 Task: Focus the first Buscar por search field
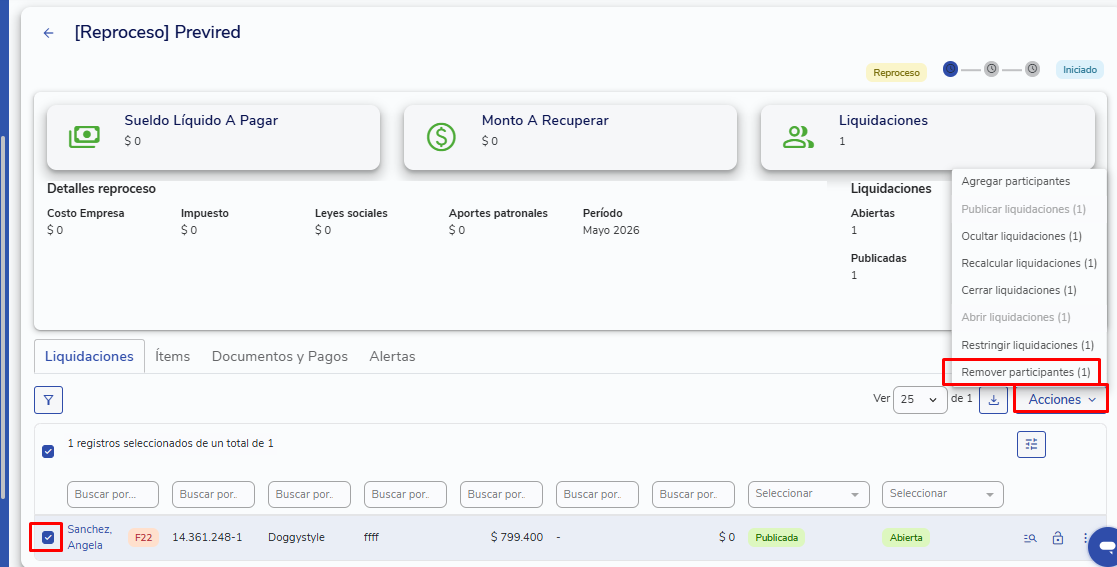113,494
